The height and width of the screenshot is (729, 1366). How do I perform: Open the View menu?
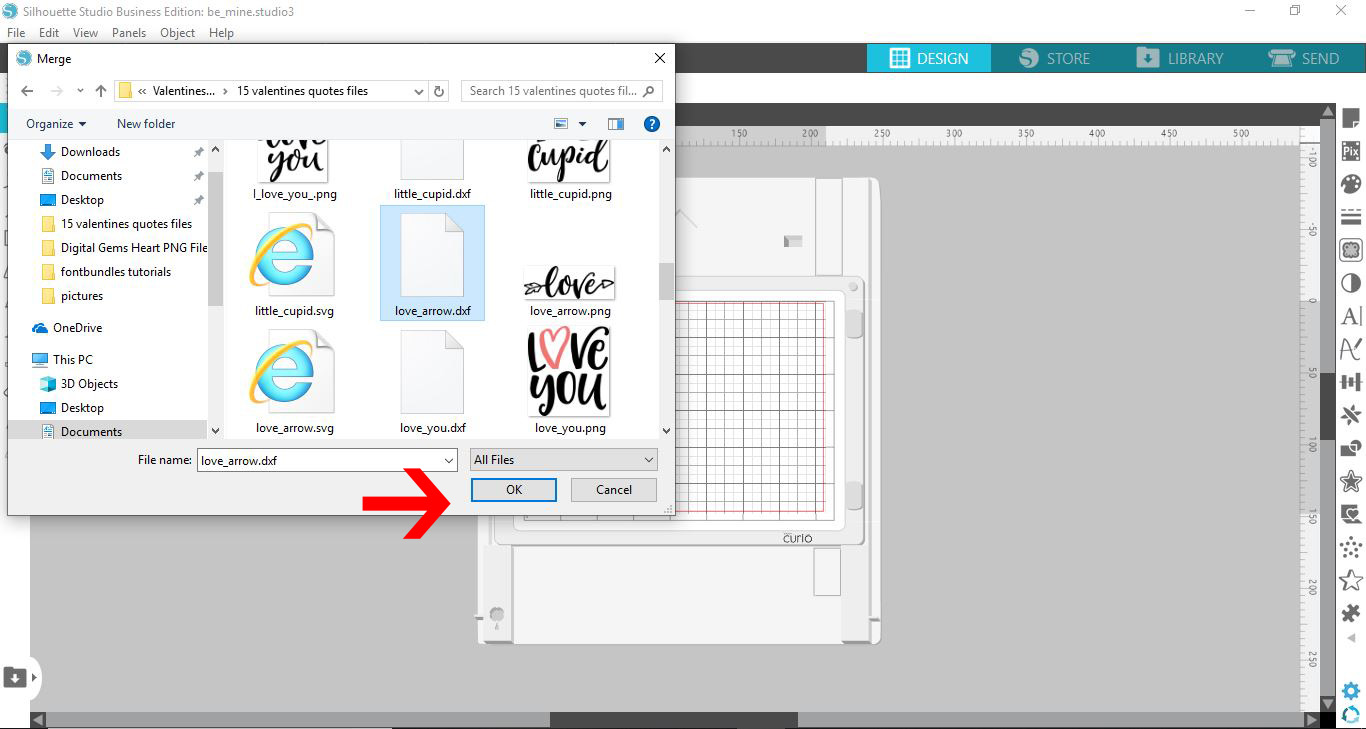click(x=85, y=33)
